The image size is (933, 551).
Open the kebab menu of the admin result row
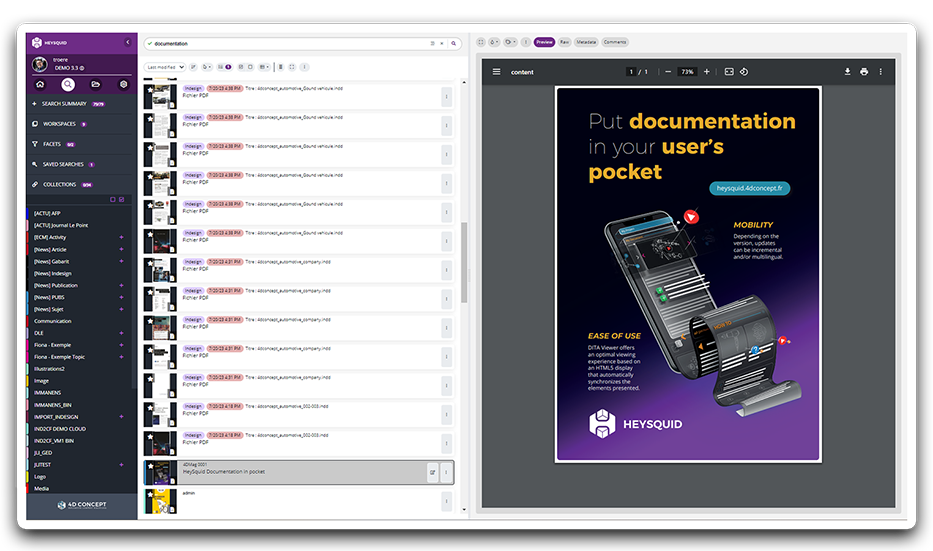tap(446, 501)
